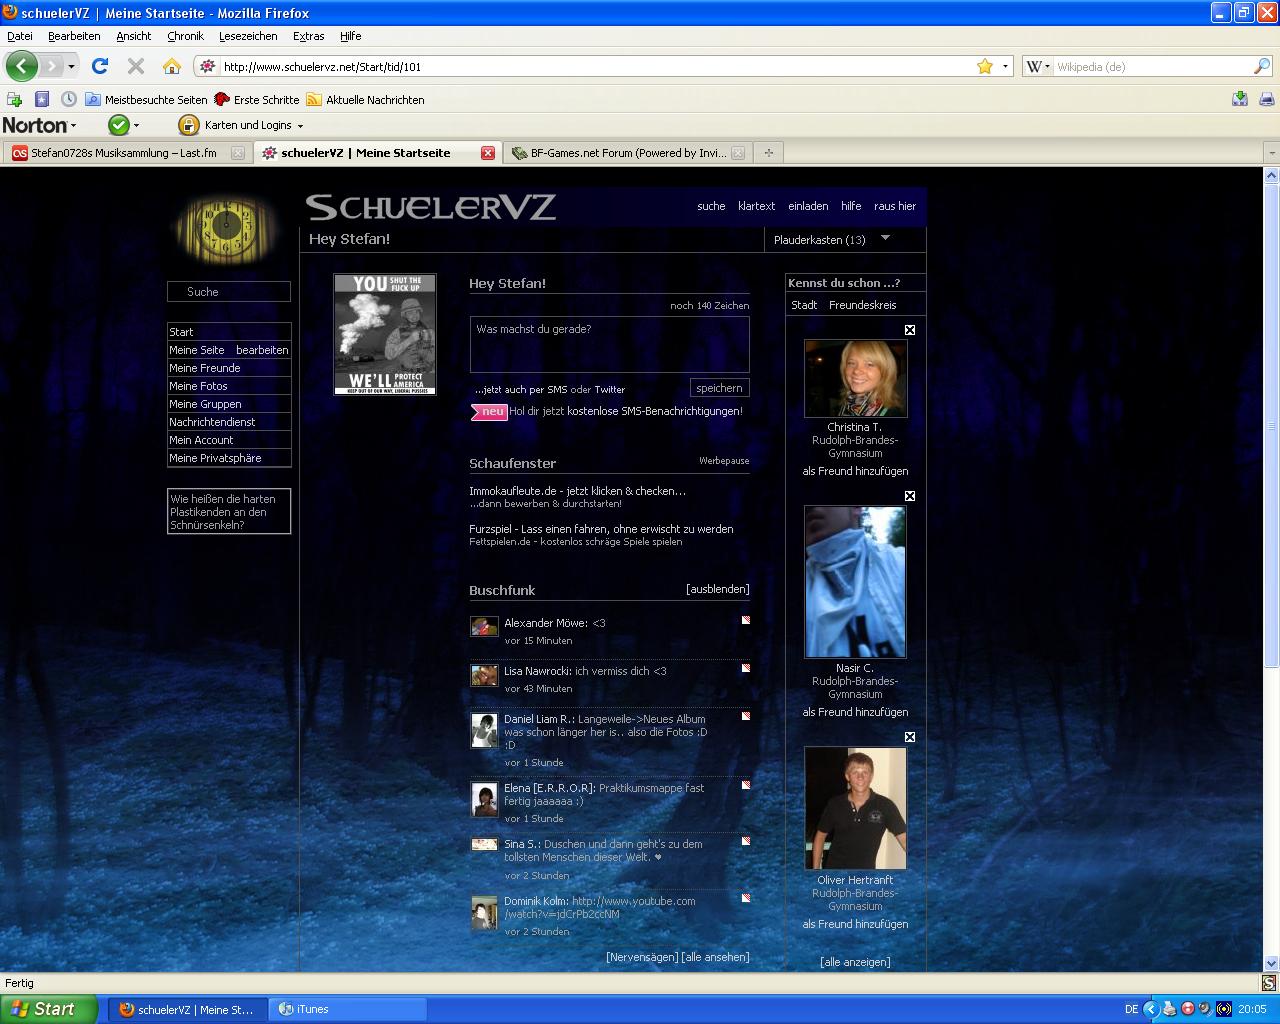Click the user profile picture thumbnail
Screen dimensions: 1280x1024
point(385,334)
